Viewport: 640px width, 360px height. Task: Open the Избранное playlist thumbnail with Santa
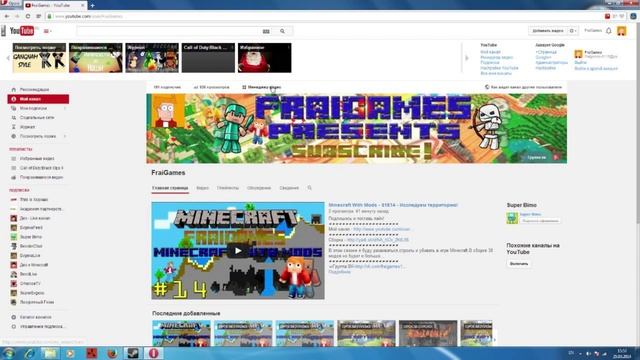pos(264,58)
